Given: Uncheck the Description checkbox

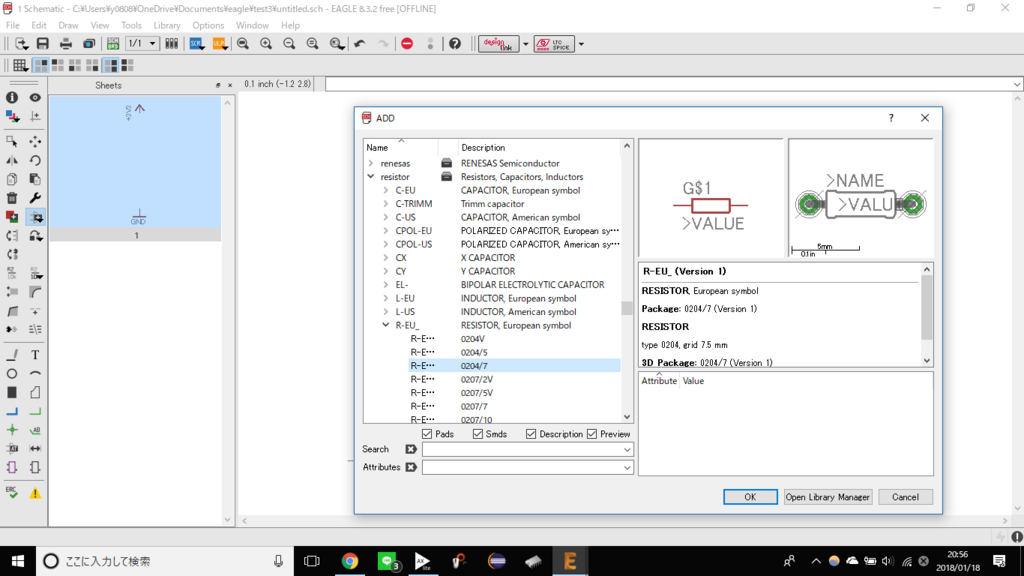Looking at the screenshot, I should [x=531, y=434].
